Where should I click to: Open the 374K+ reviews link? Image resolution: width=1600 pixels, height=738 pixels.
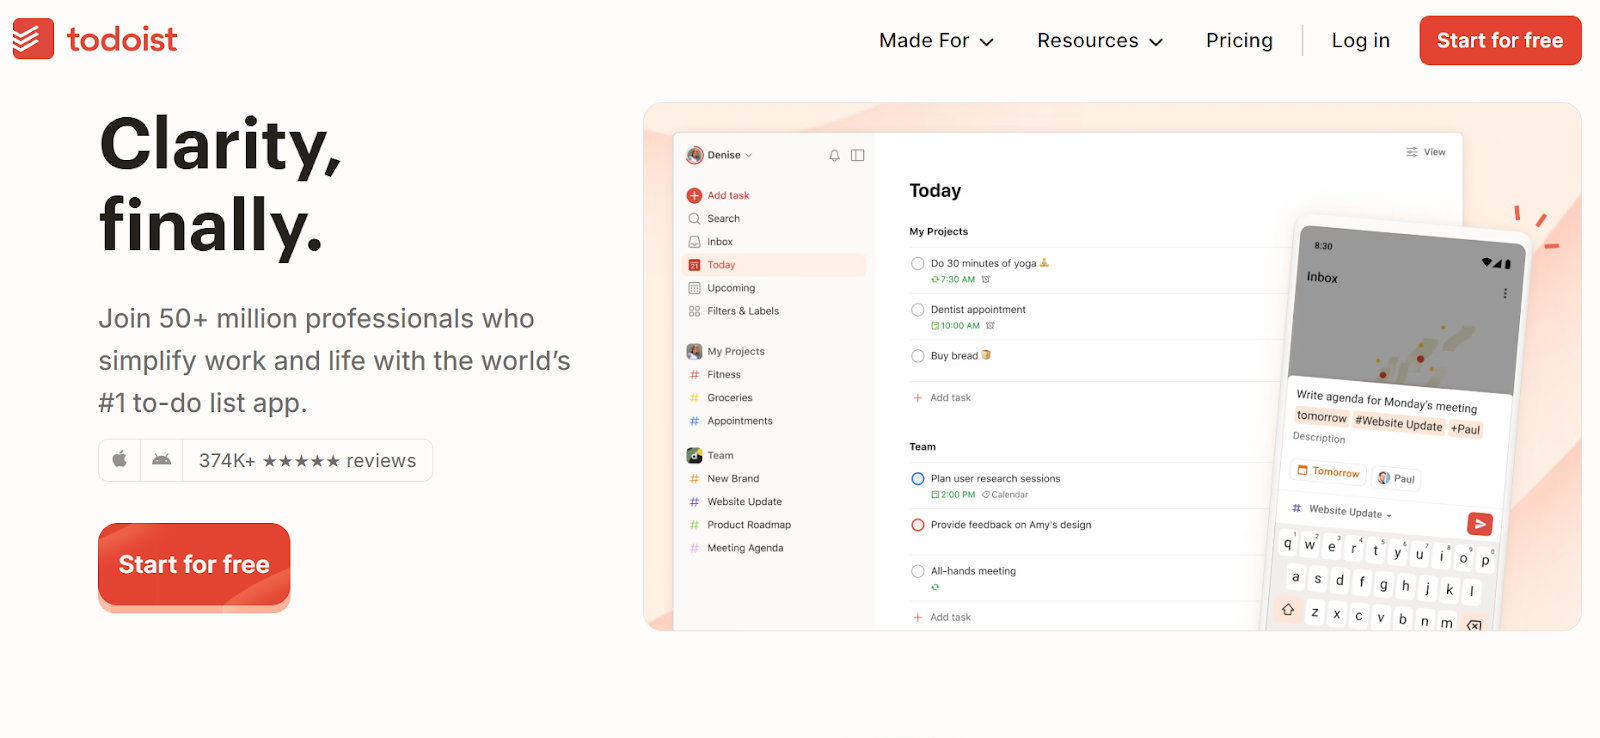pyautogui.click(x=307, y=460)
